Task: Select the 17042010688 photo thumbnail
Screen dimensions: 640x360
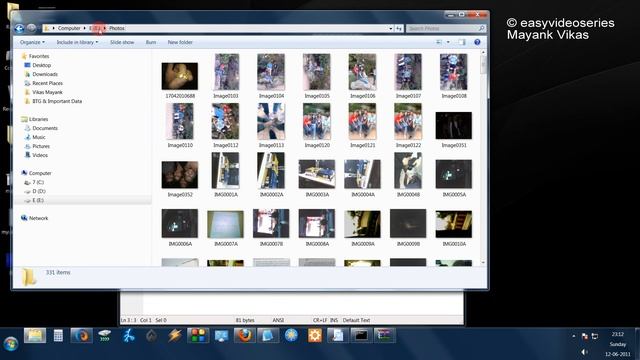Action: 180,76
